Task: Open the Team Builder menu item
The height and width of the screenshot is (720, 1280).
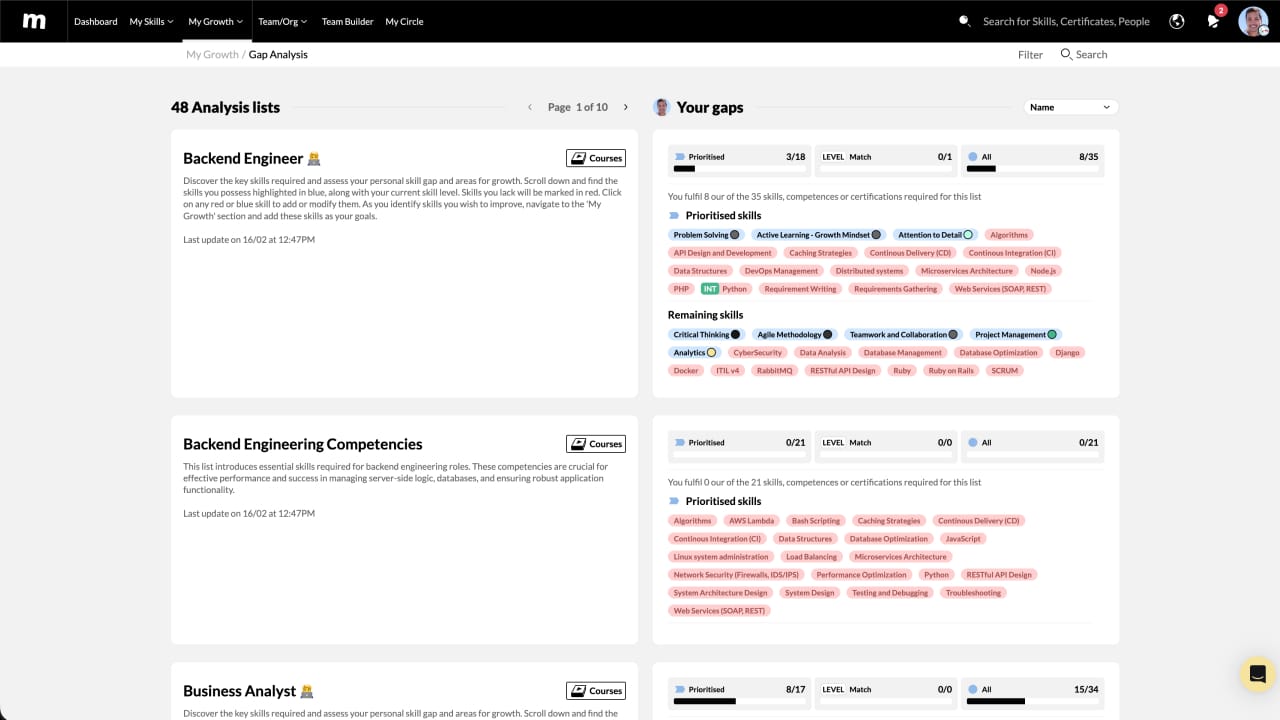Action: [347, 21]
